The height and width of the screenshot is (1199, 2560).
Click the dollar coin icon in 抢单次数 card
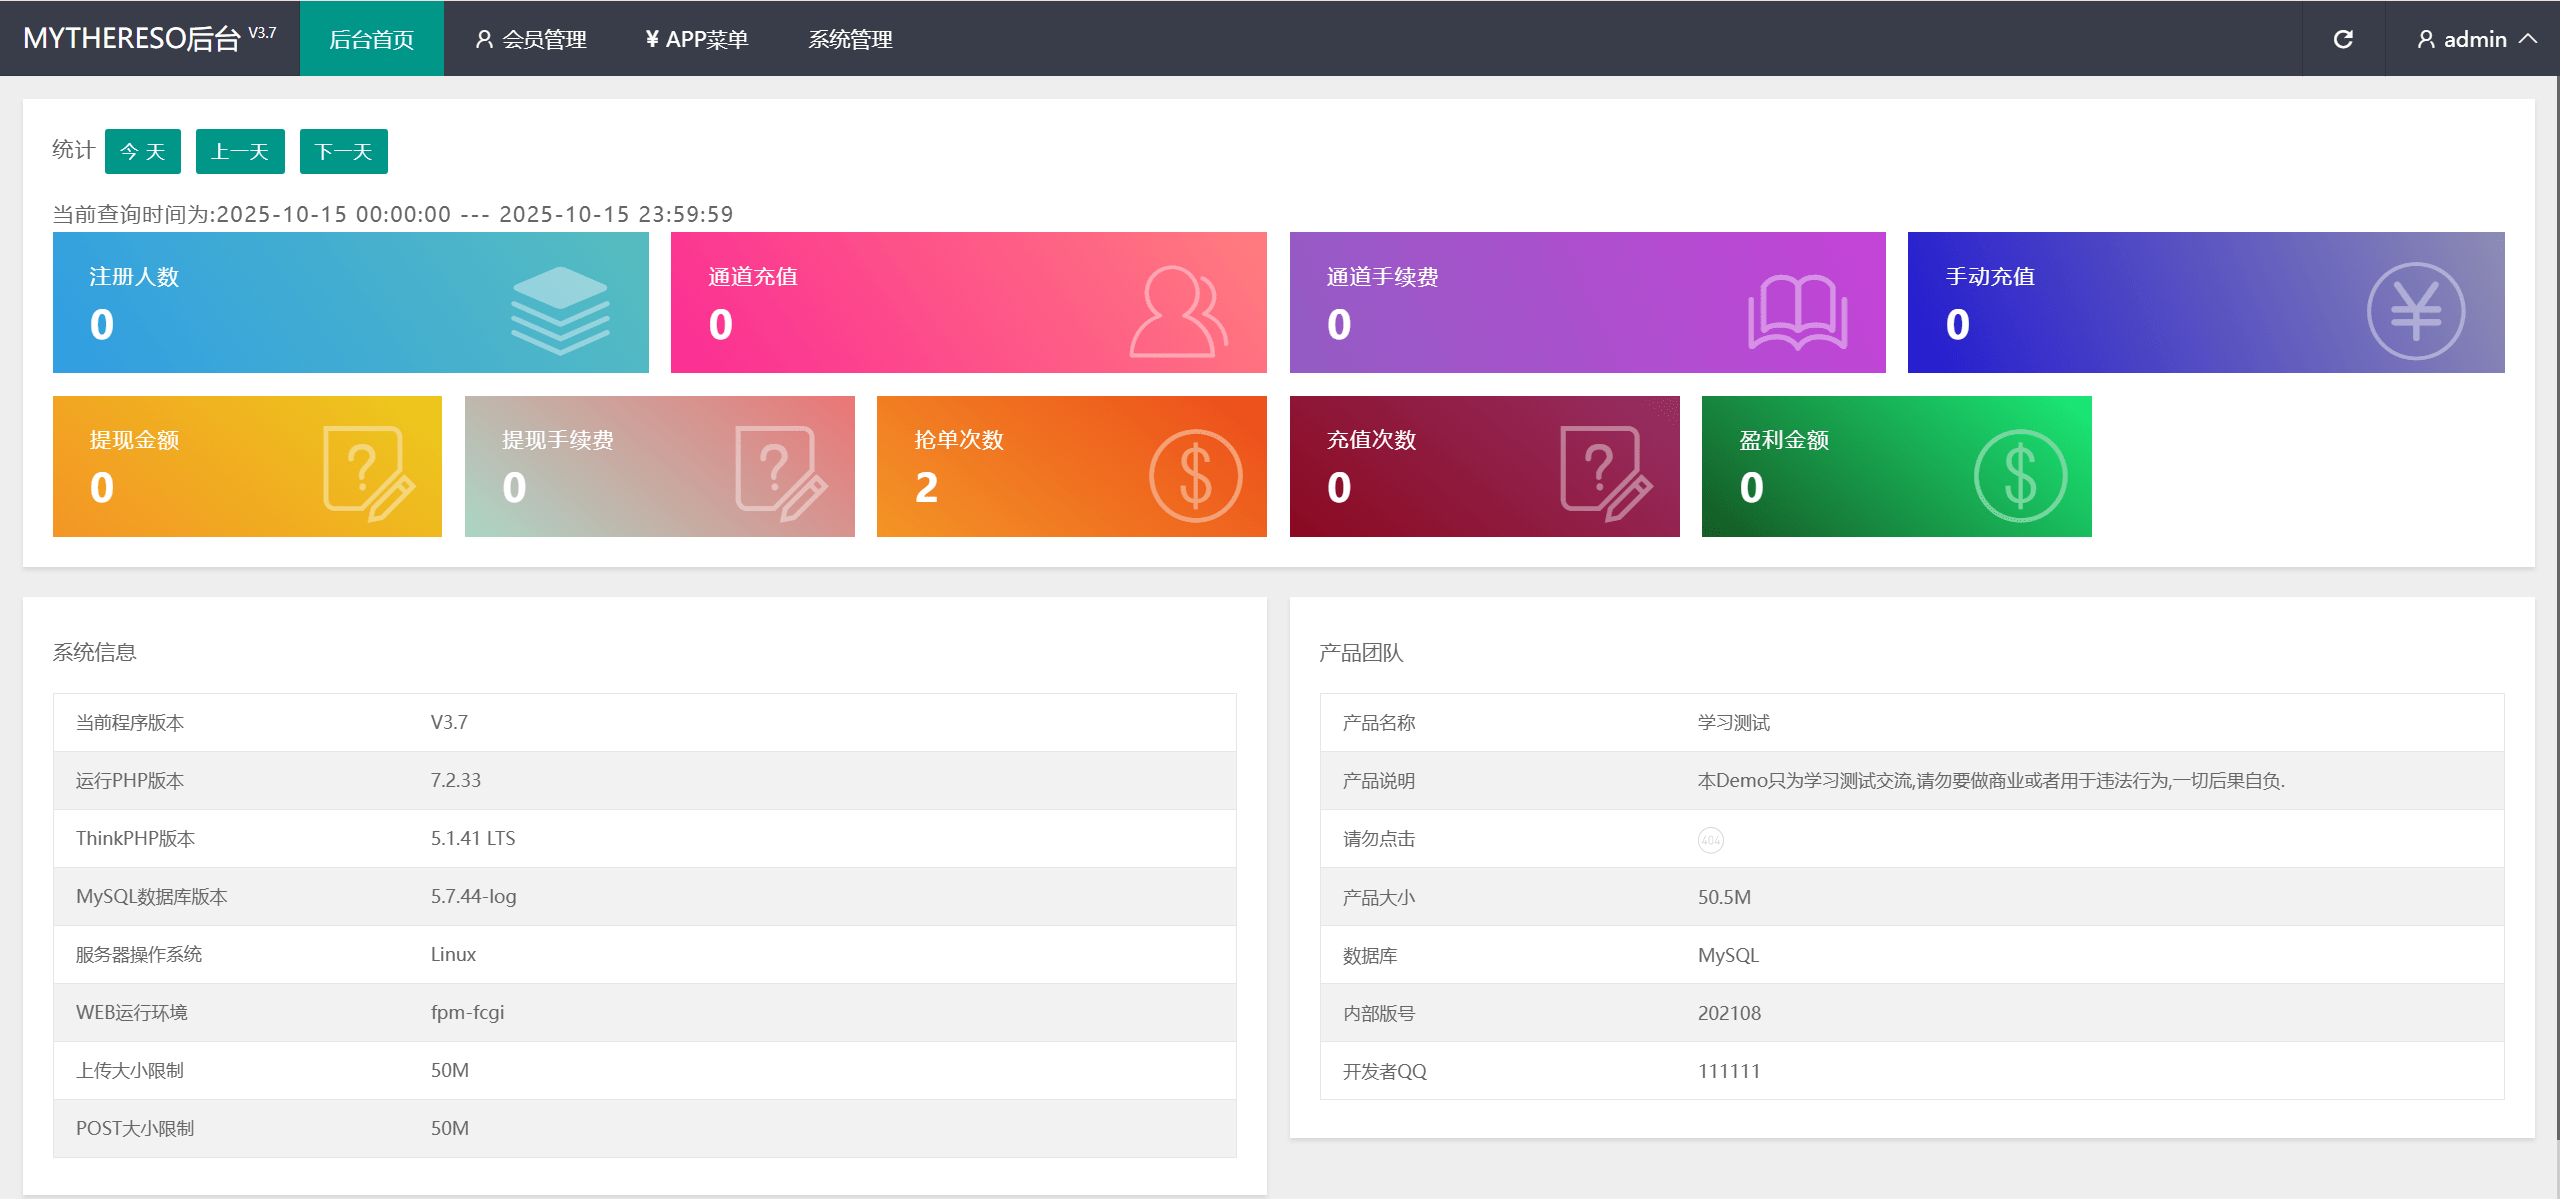coord(1195,475)
